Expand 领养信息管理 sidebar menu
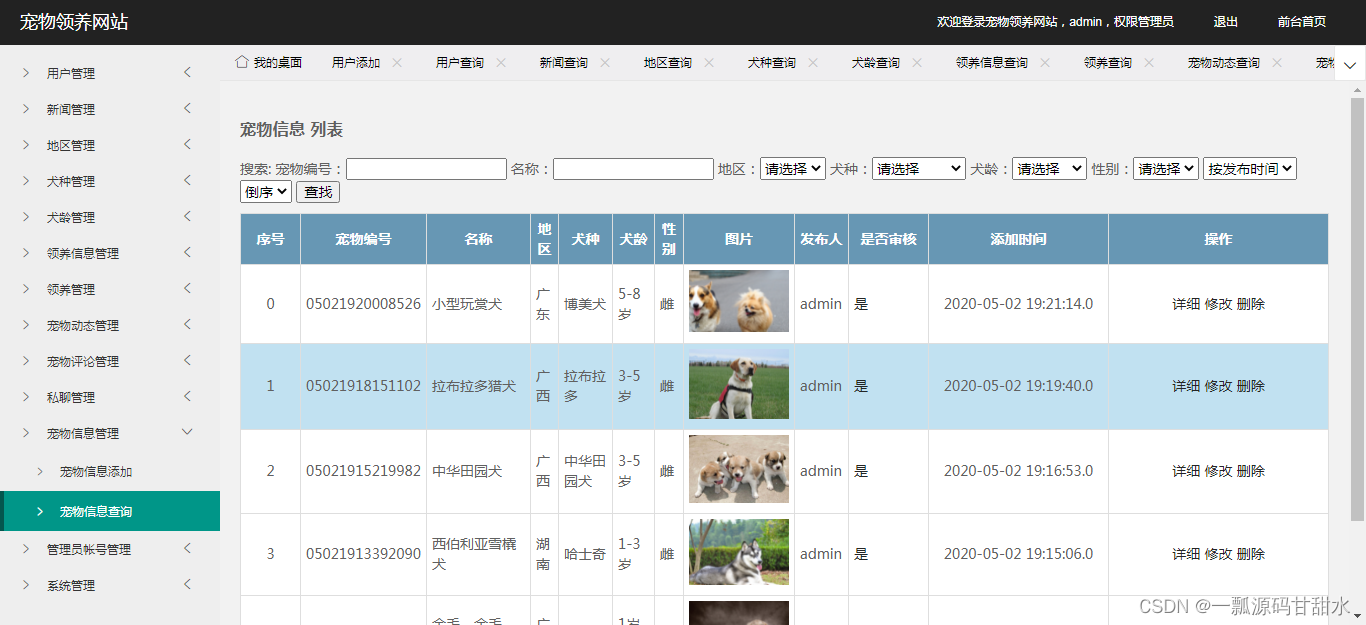Screen dimensions: 1366x625 (110, 253)
